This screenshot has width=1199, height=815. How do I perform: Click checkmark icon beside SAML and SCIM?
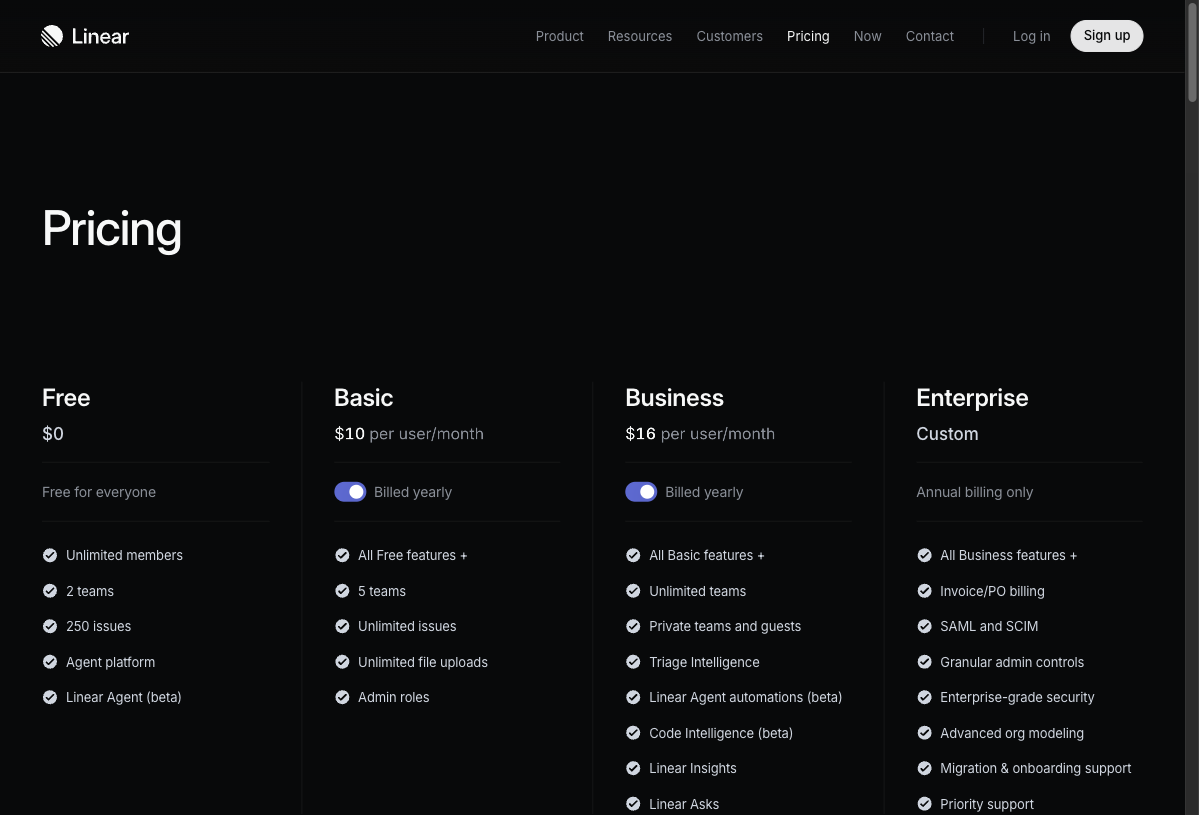coord(924,626)
